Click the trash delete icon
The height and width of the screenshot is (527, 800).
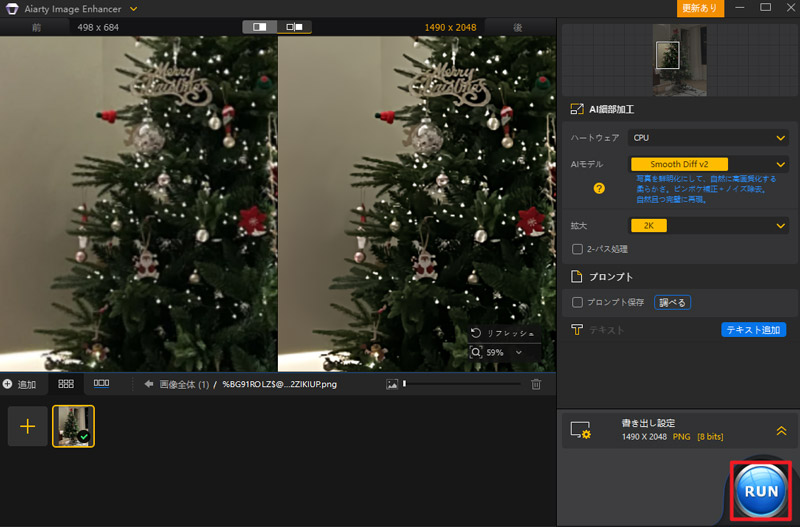[536, 384]
